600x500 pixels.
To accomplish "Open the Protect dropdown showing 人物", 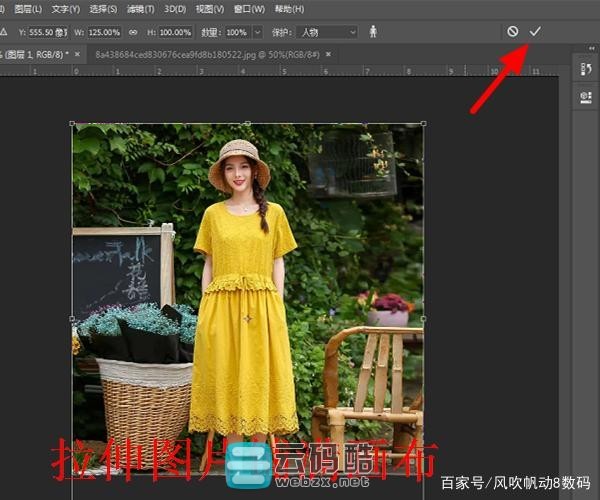I will click(325, 32).
